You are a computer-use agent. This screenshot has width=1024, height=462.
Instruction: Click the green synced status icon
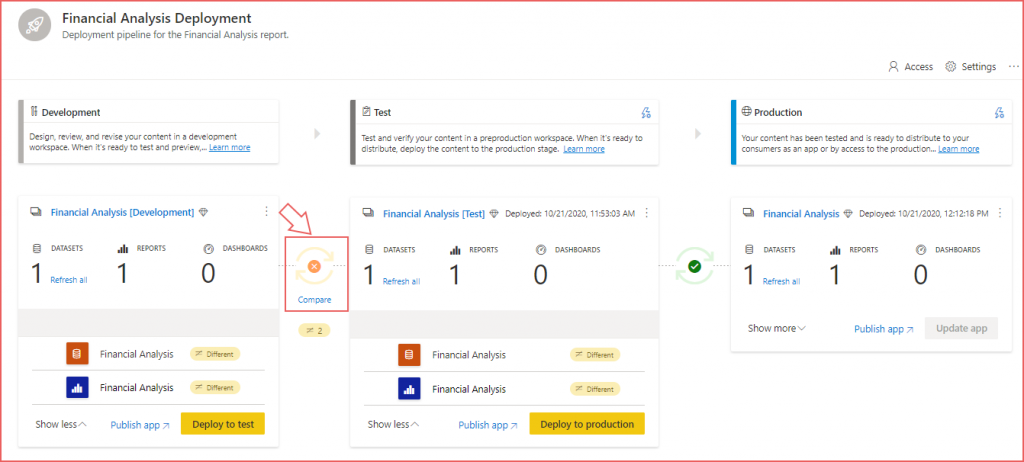click(694, 266)
